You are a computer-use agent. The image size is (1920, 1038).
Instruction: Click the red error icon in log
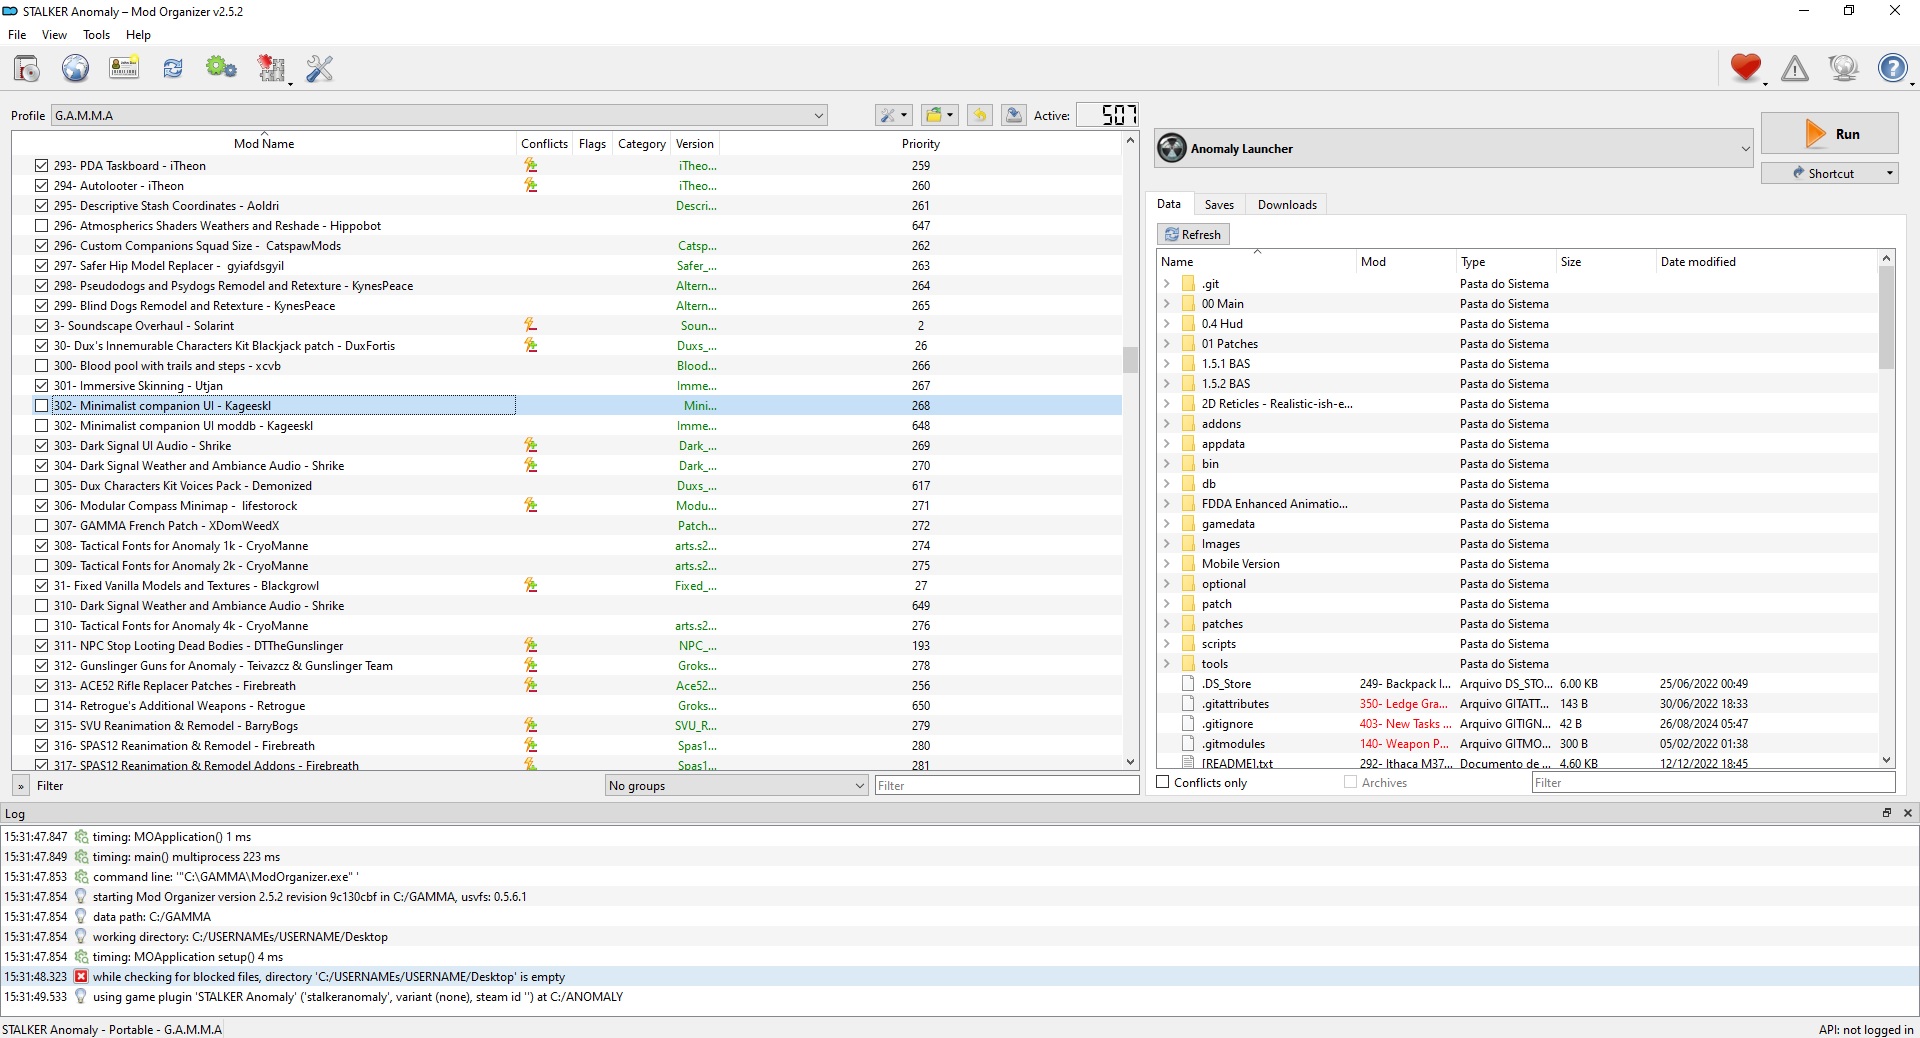[x=81, y=977]
